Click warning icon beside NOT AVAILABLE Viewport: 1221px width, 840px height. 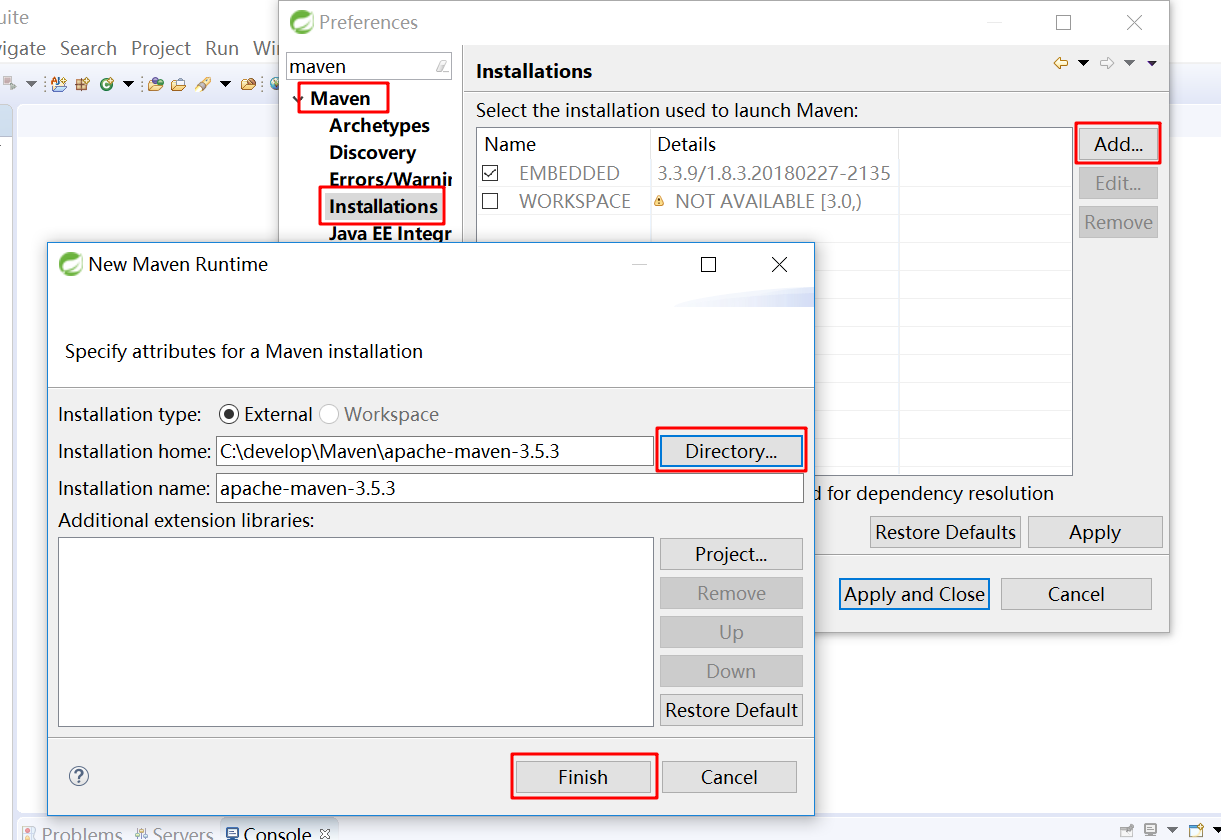coord(659,201)
